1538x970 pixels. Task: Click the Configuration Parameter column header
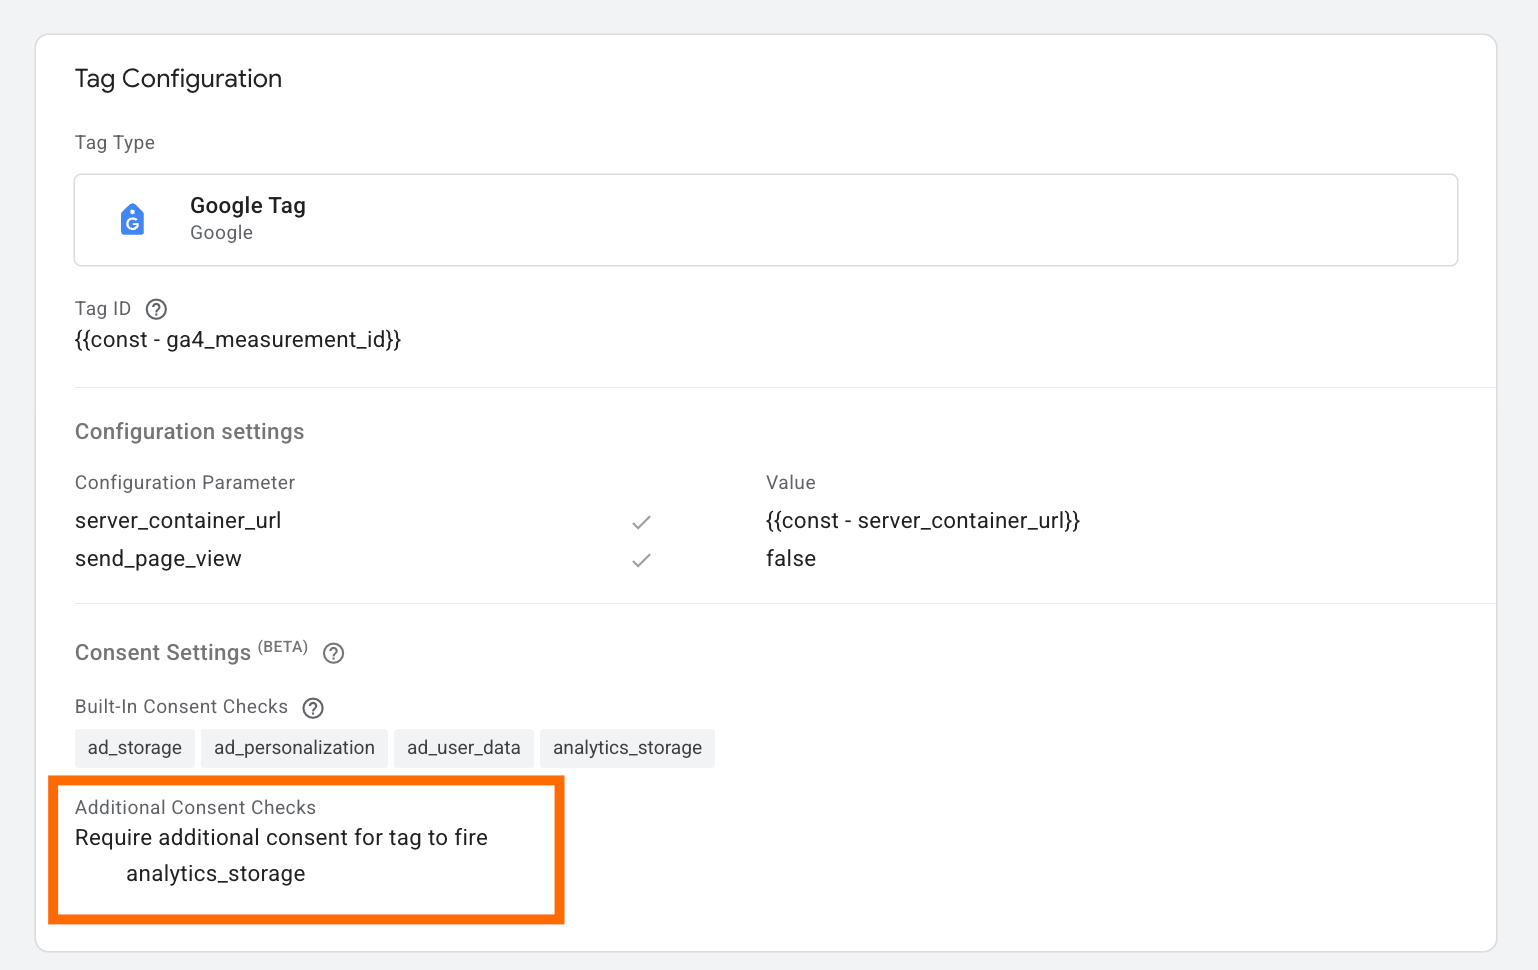pos(185,483)
